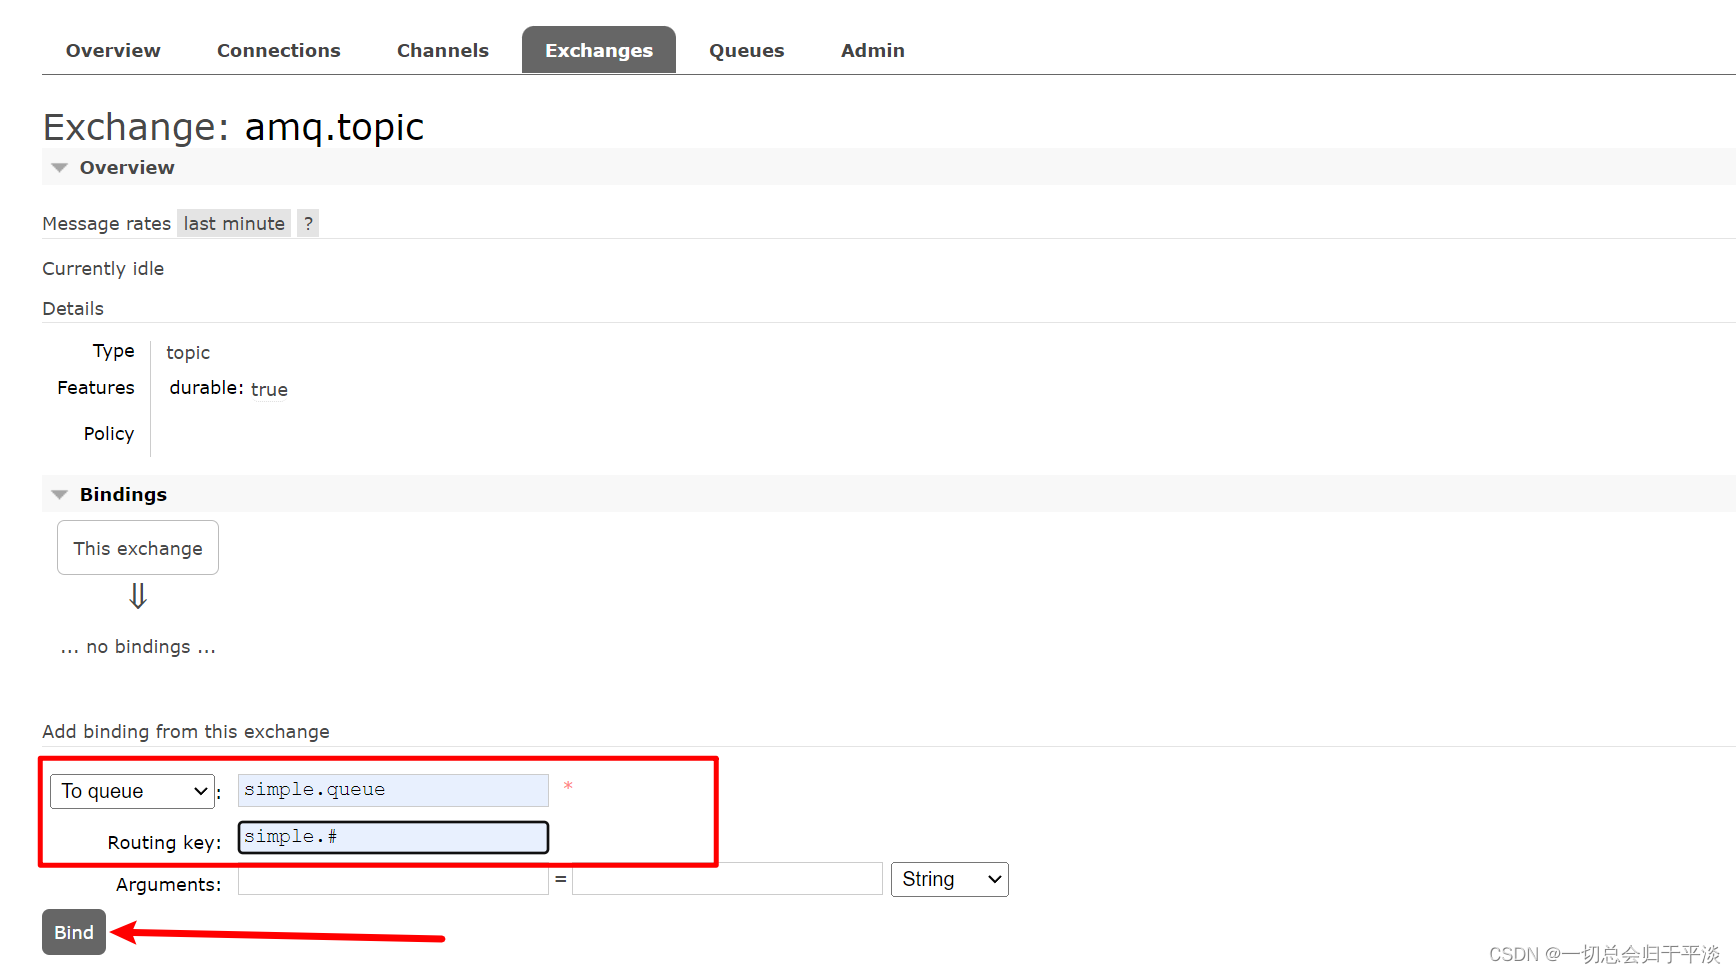Open the Queues tab
This screenshot has width=1736, height=974.
[747, 50]
